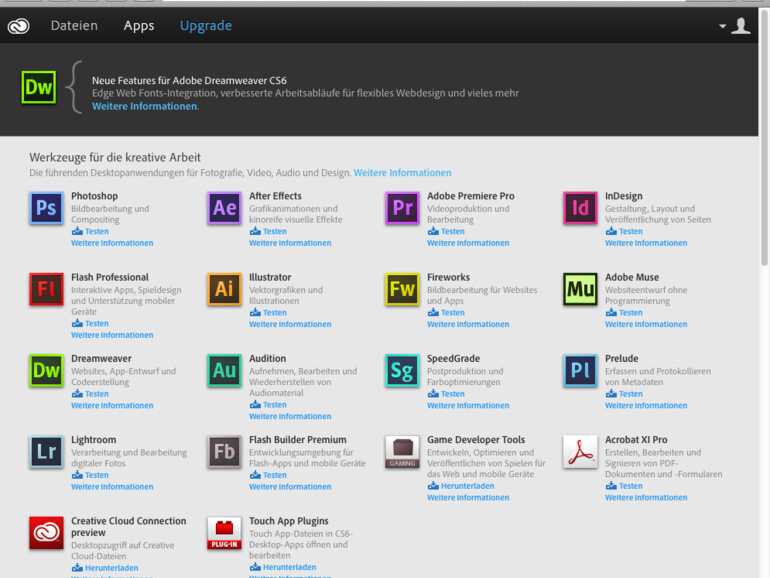Viewport: 770px width, 578px height.
Task: Click the Neue Features für Adobe Dreamweaver CS6 headline
Action: pyautogui.click(x=189, y=81)
